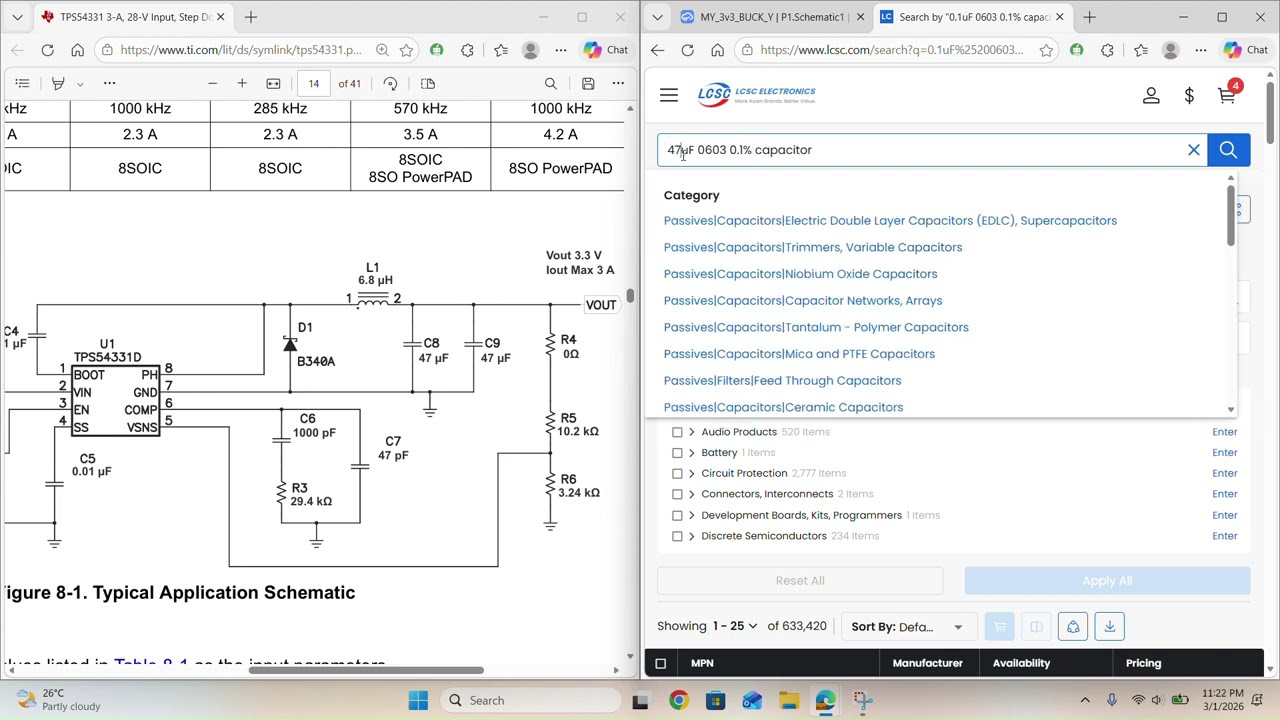Click the LCSC Electronics logo

point(757,95)
